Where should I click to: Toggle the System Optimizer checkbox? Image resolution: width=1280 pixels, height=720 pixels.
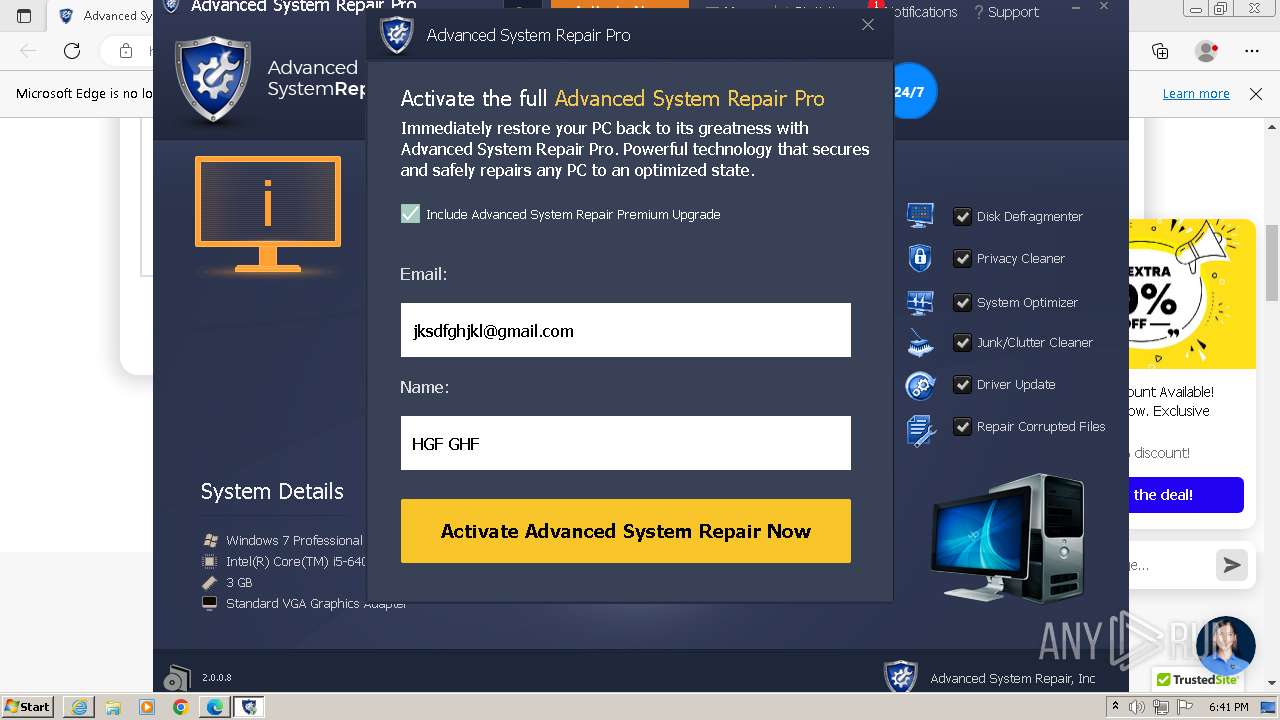point(962,302)
